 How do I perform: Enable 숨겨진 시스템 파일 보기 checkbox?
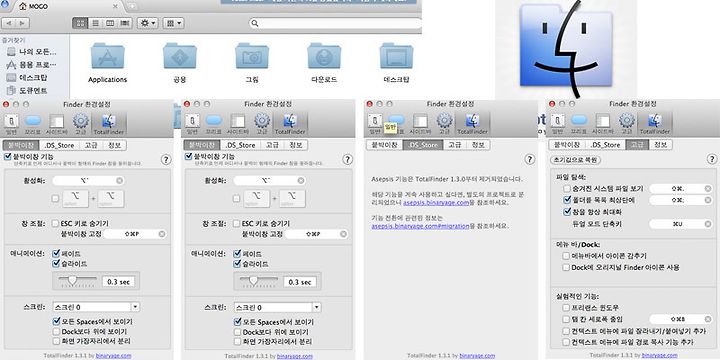pyautogui.click(x=567, y=188)
